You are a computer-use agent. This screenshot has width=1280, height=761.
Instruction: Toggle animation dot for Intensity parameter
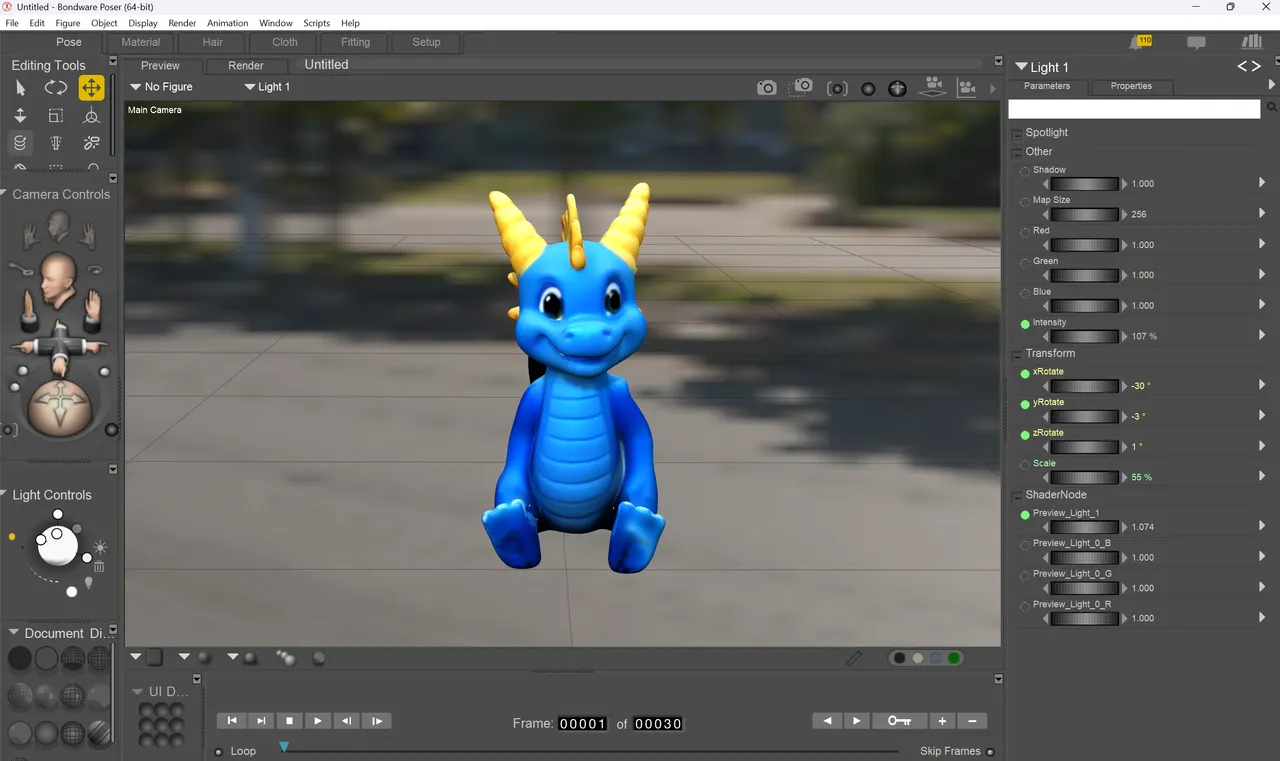click(1025, 324)
